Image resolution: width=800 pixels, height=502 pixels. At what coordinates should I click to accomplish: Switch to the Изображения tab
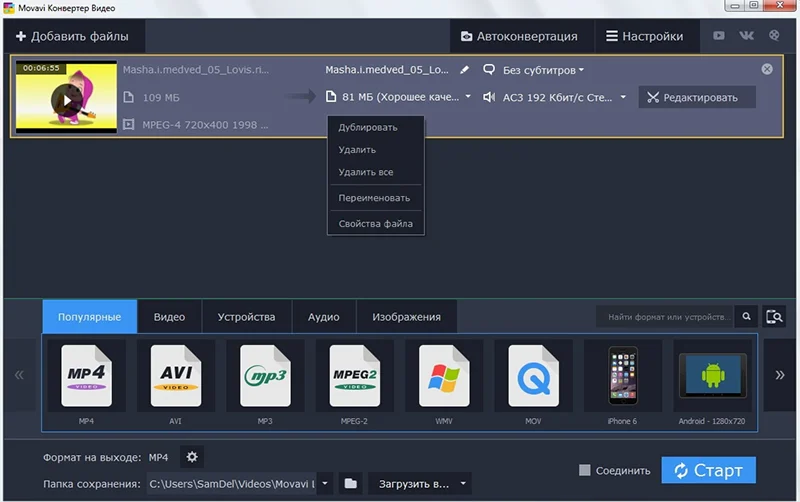406,317
